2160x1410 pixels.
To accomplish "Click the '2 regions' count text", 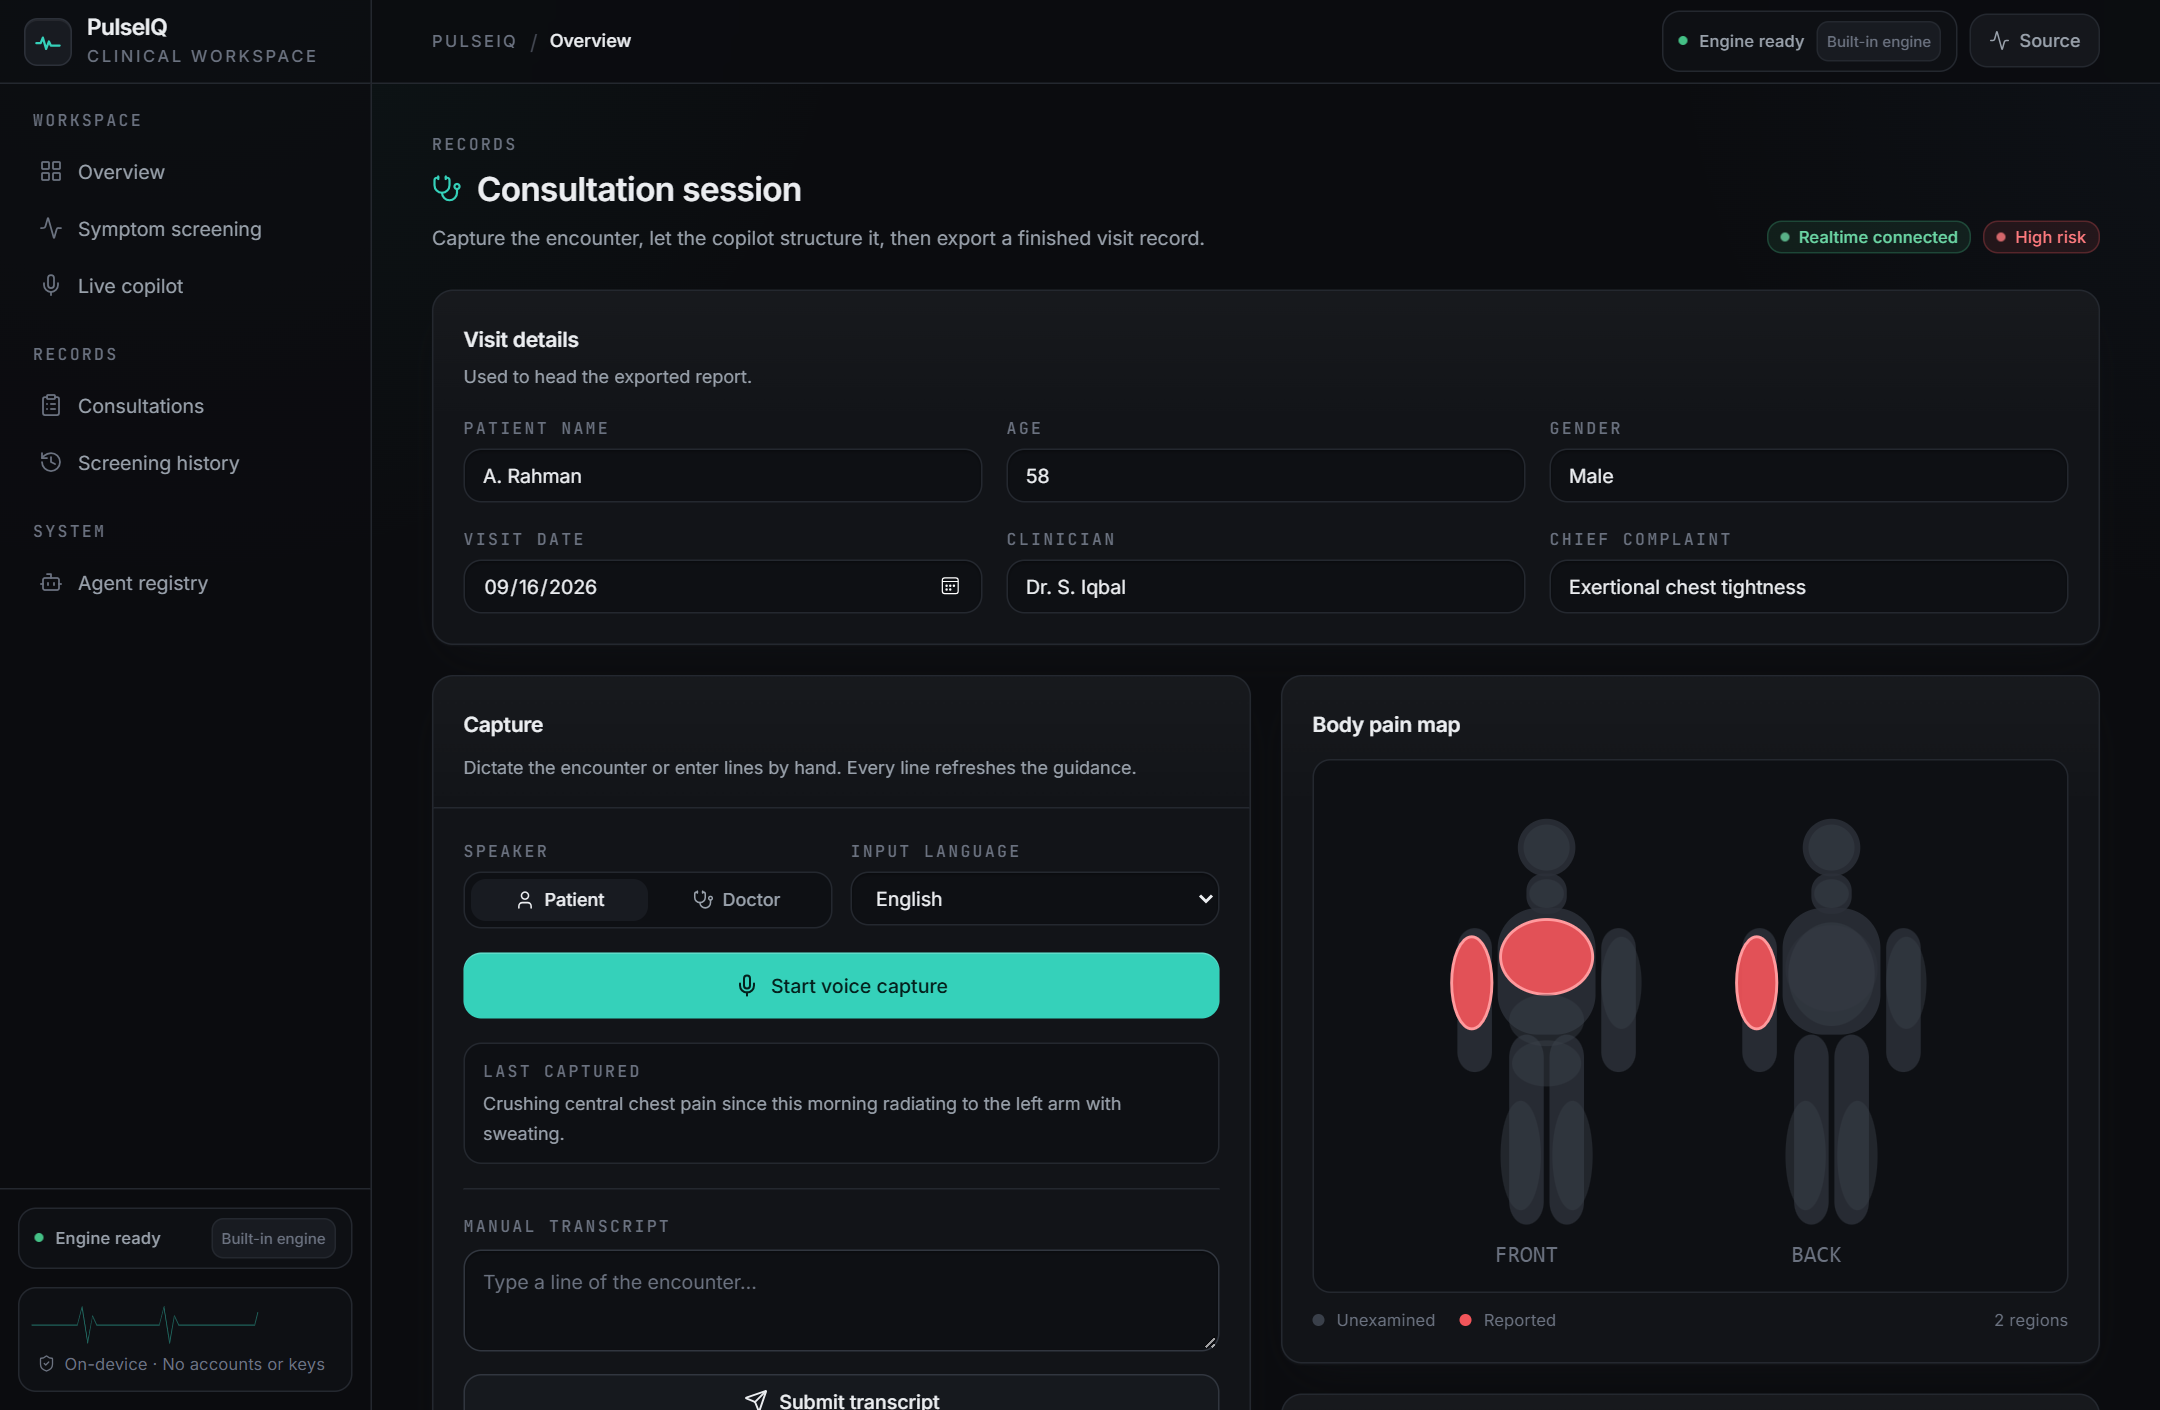I will [x=2030, y=1320].
